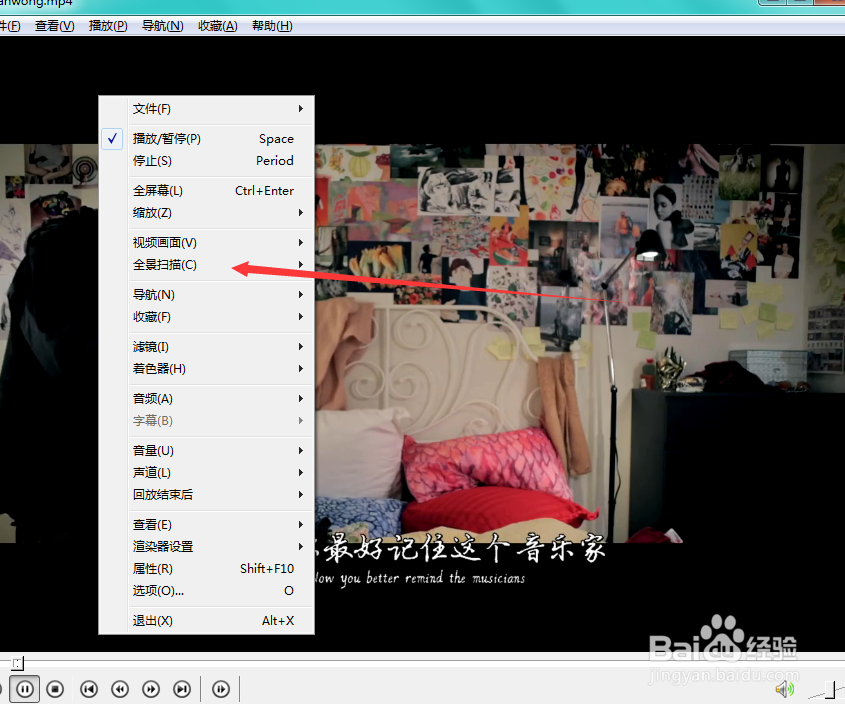The width and height of the screenshot is (845, 704).
Task: Mute audio via the speaker icon
Action: [785, 688]
